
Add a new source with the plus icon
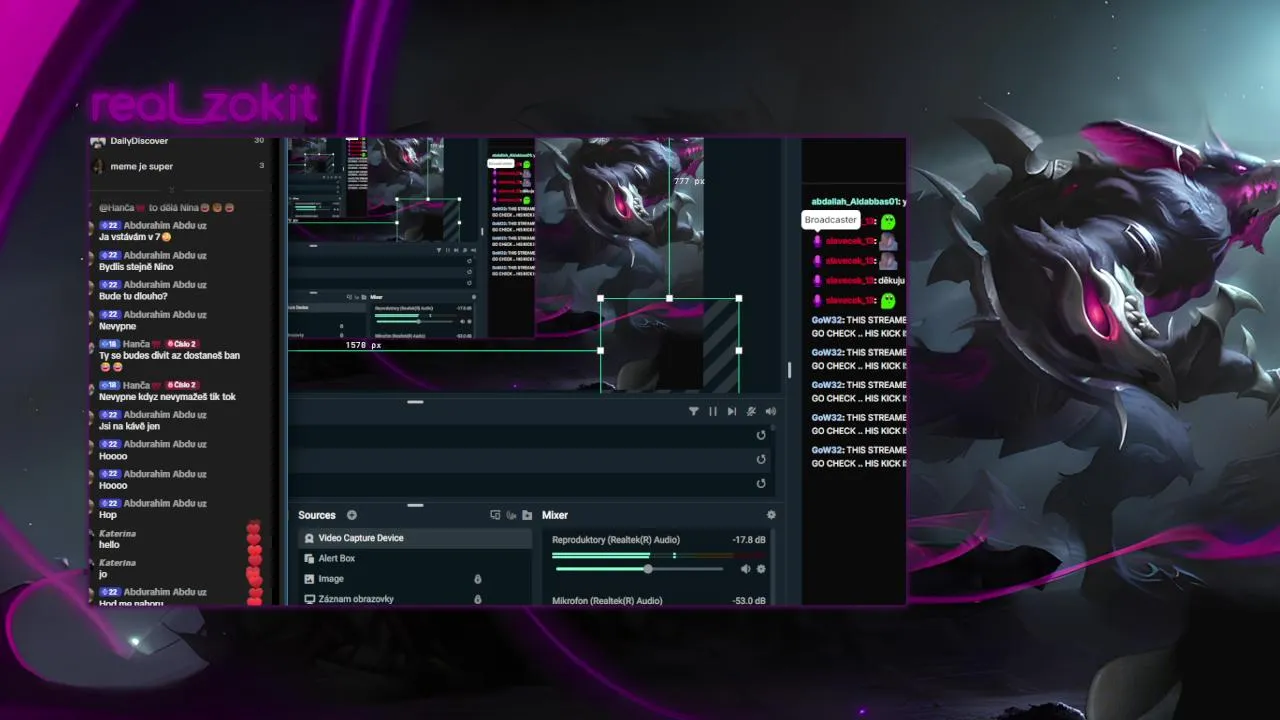(352, 515)
